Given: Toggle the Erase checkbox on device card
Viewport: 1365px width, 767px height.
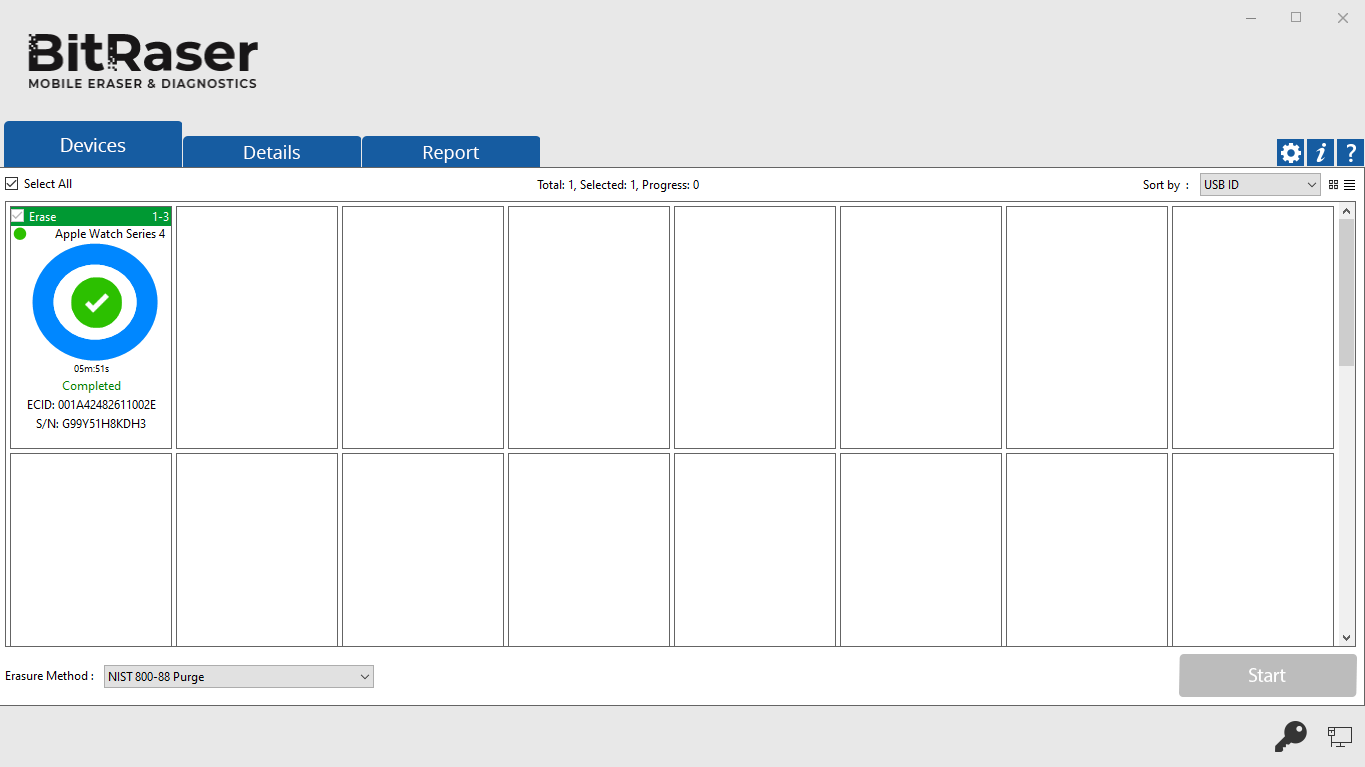Looking at the screenshot, I should (x=18, y=216).
